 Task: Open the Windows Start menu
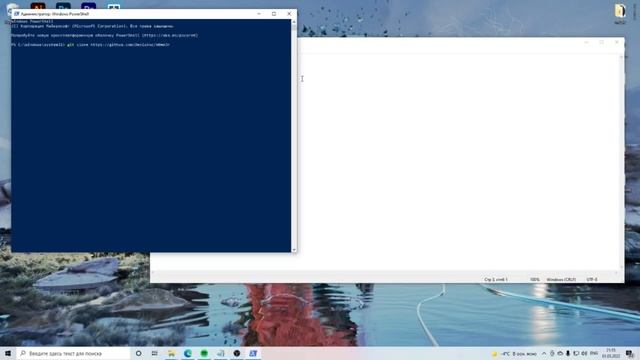(x=8, y=353)
